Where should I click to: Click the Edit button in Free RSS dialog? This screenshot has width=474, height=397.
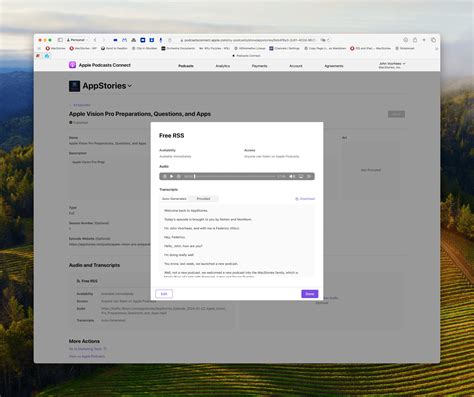[x=164, y=294]
